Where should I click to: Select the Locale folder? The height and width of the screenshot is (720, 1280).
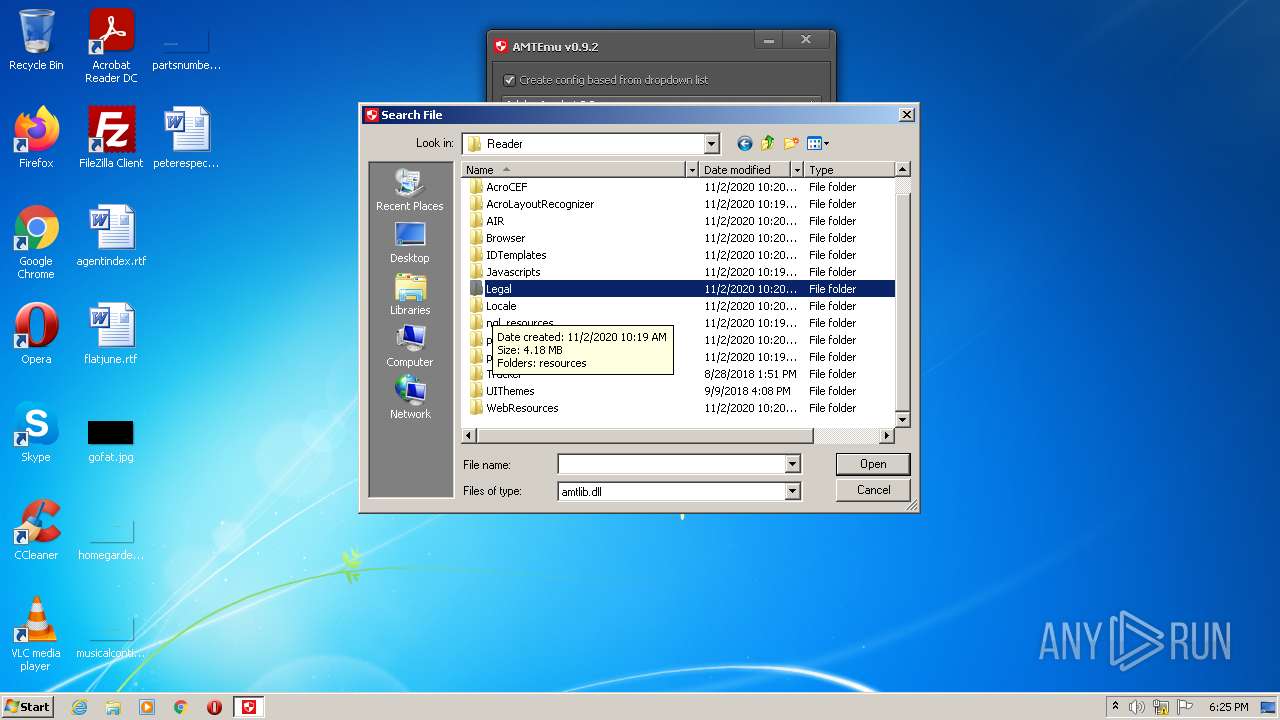click(x=501, y=306)
